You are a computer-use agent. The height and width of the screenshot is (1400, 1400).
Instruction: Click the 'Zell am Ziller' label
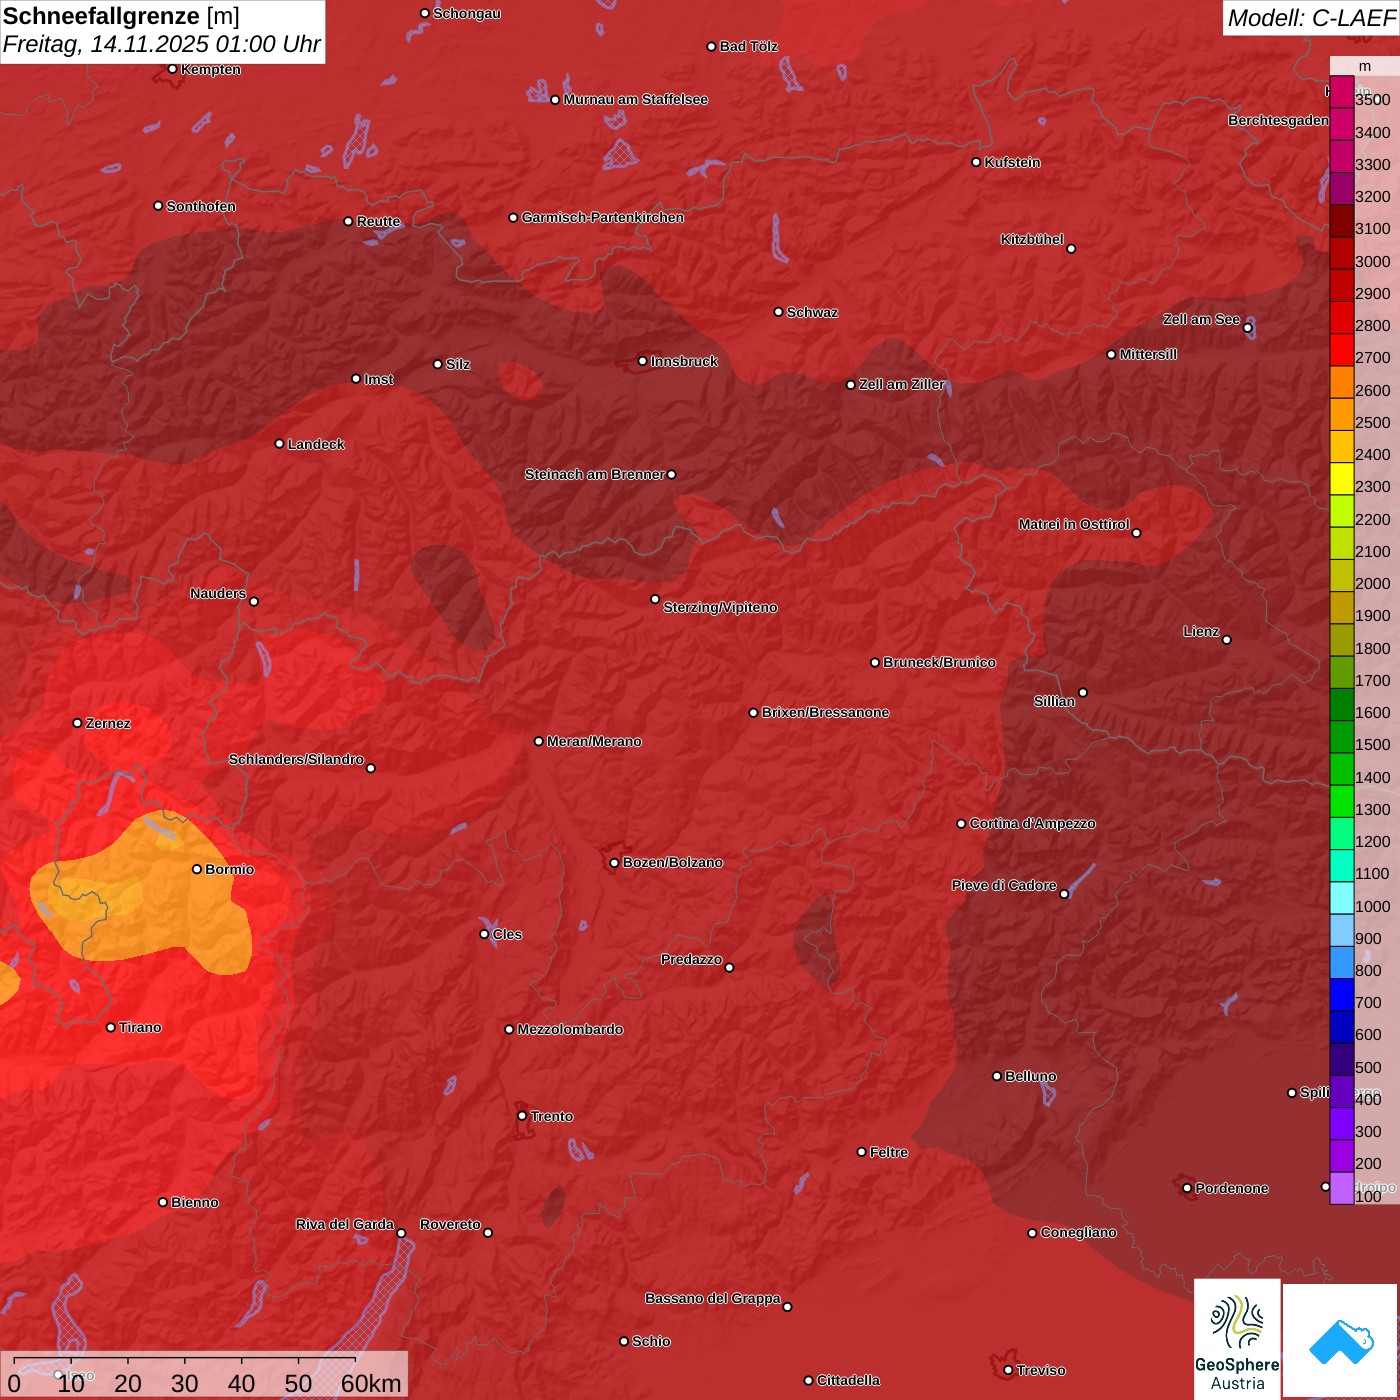tap(901, 384)
